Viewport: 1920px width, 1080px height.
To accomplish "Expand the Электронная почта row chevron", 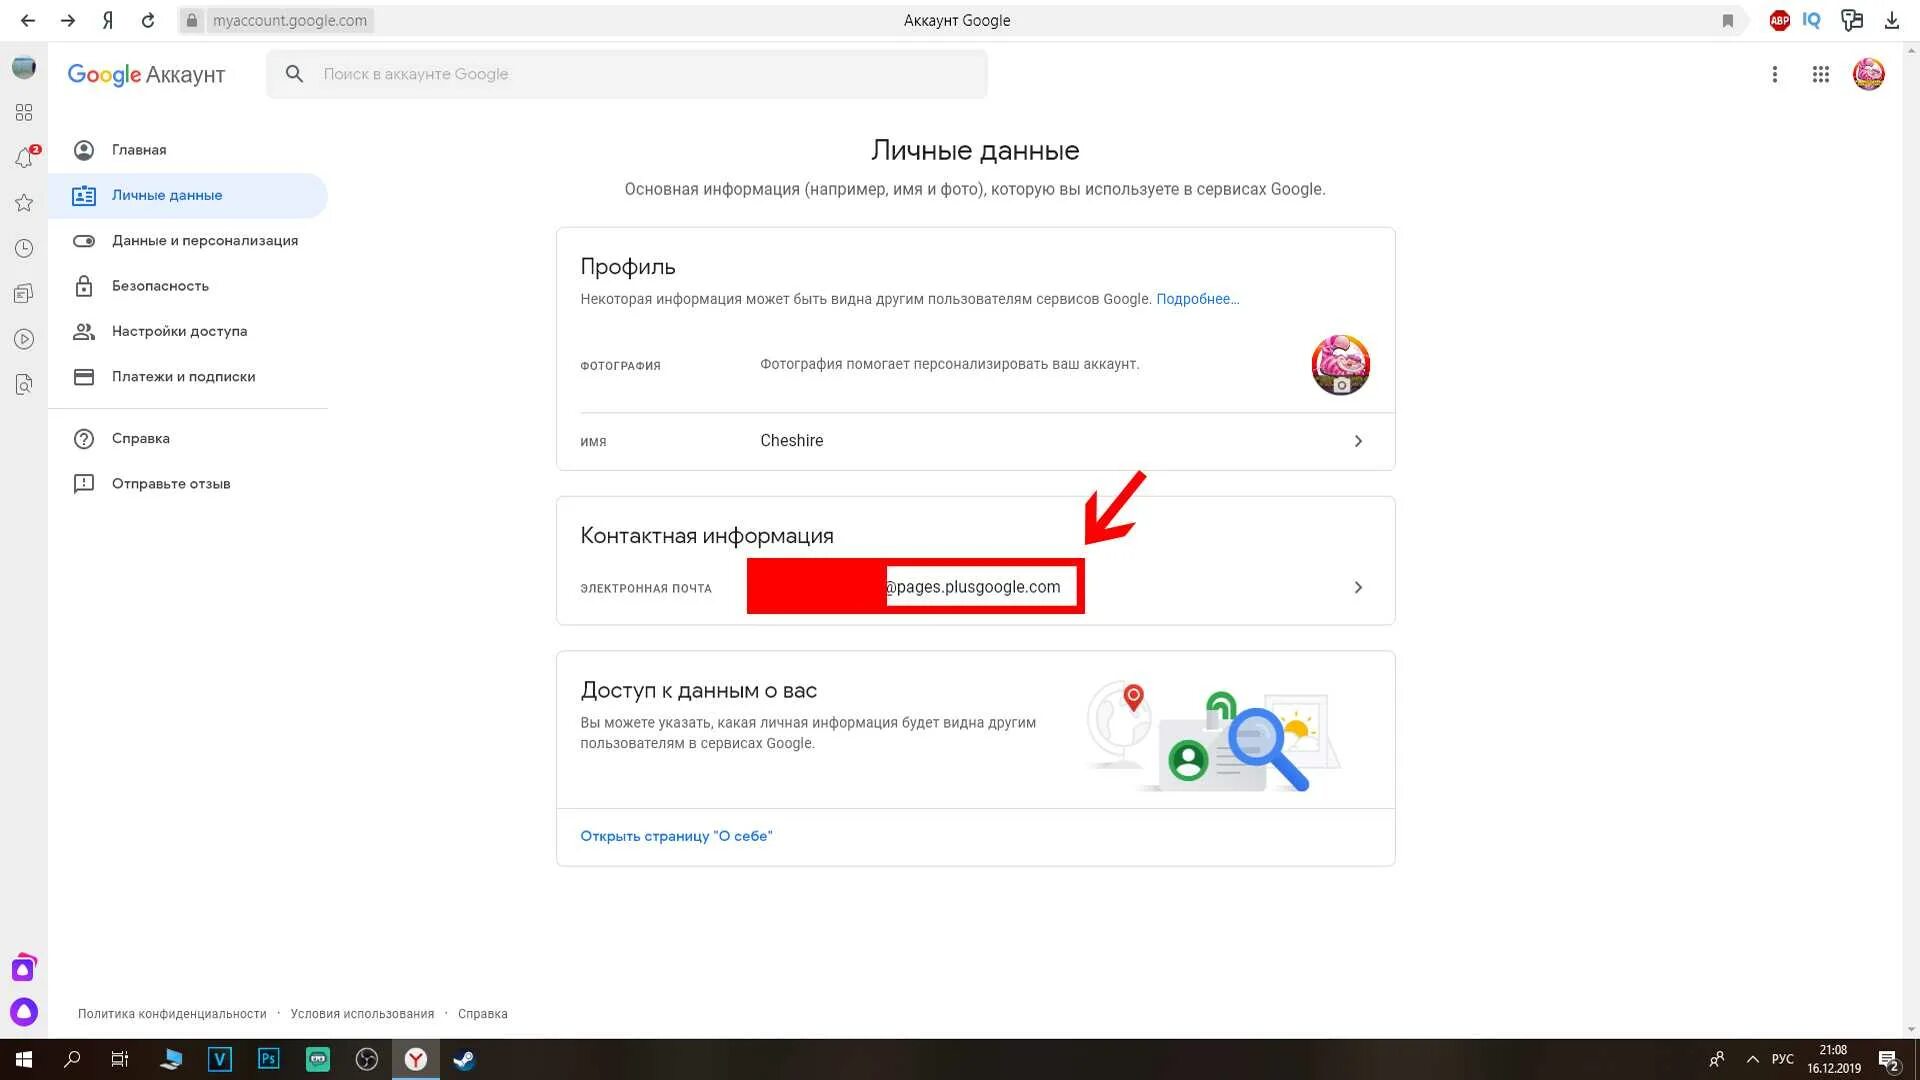I will (1357, 587).
